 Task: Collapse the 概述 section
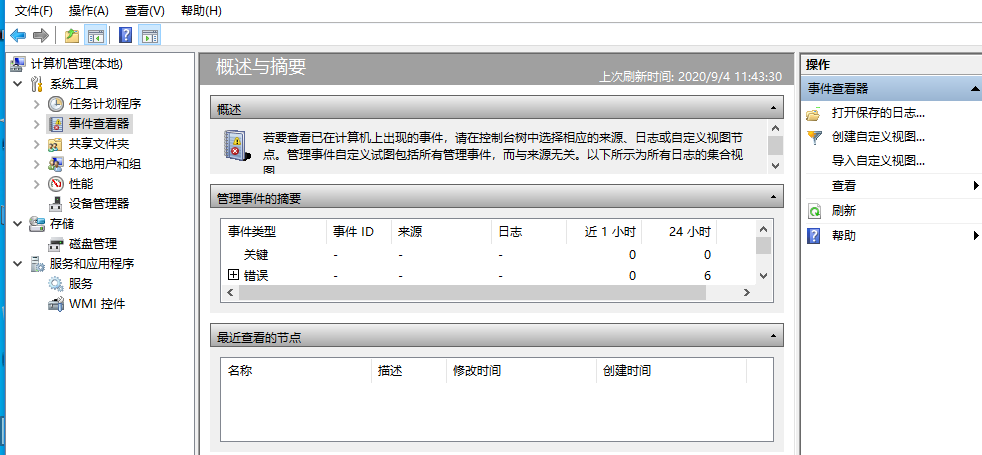pyautogui.click(x=773, y=108)
